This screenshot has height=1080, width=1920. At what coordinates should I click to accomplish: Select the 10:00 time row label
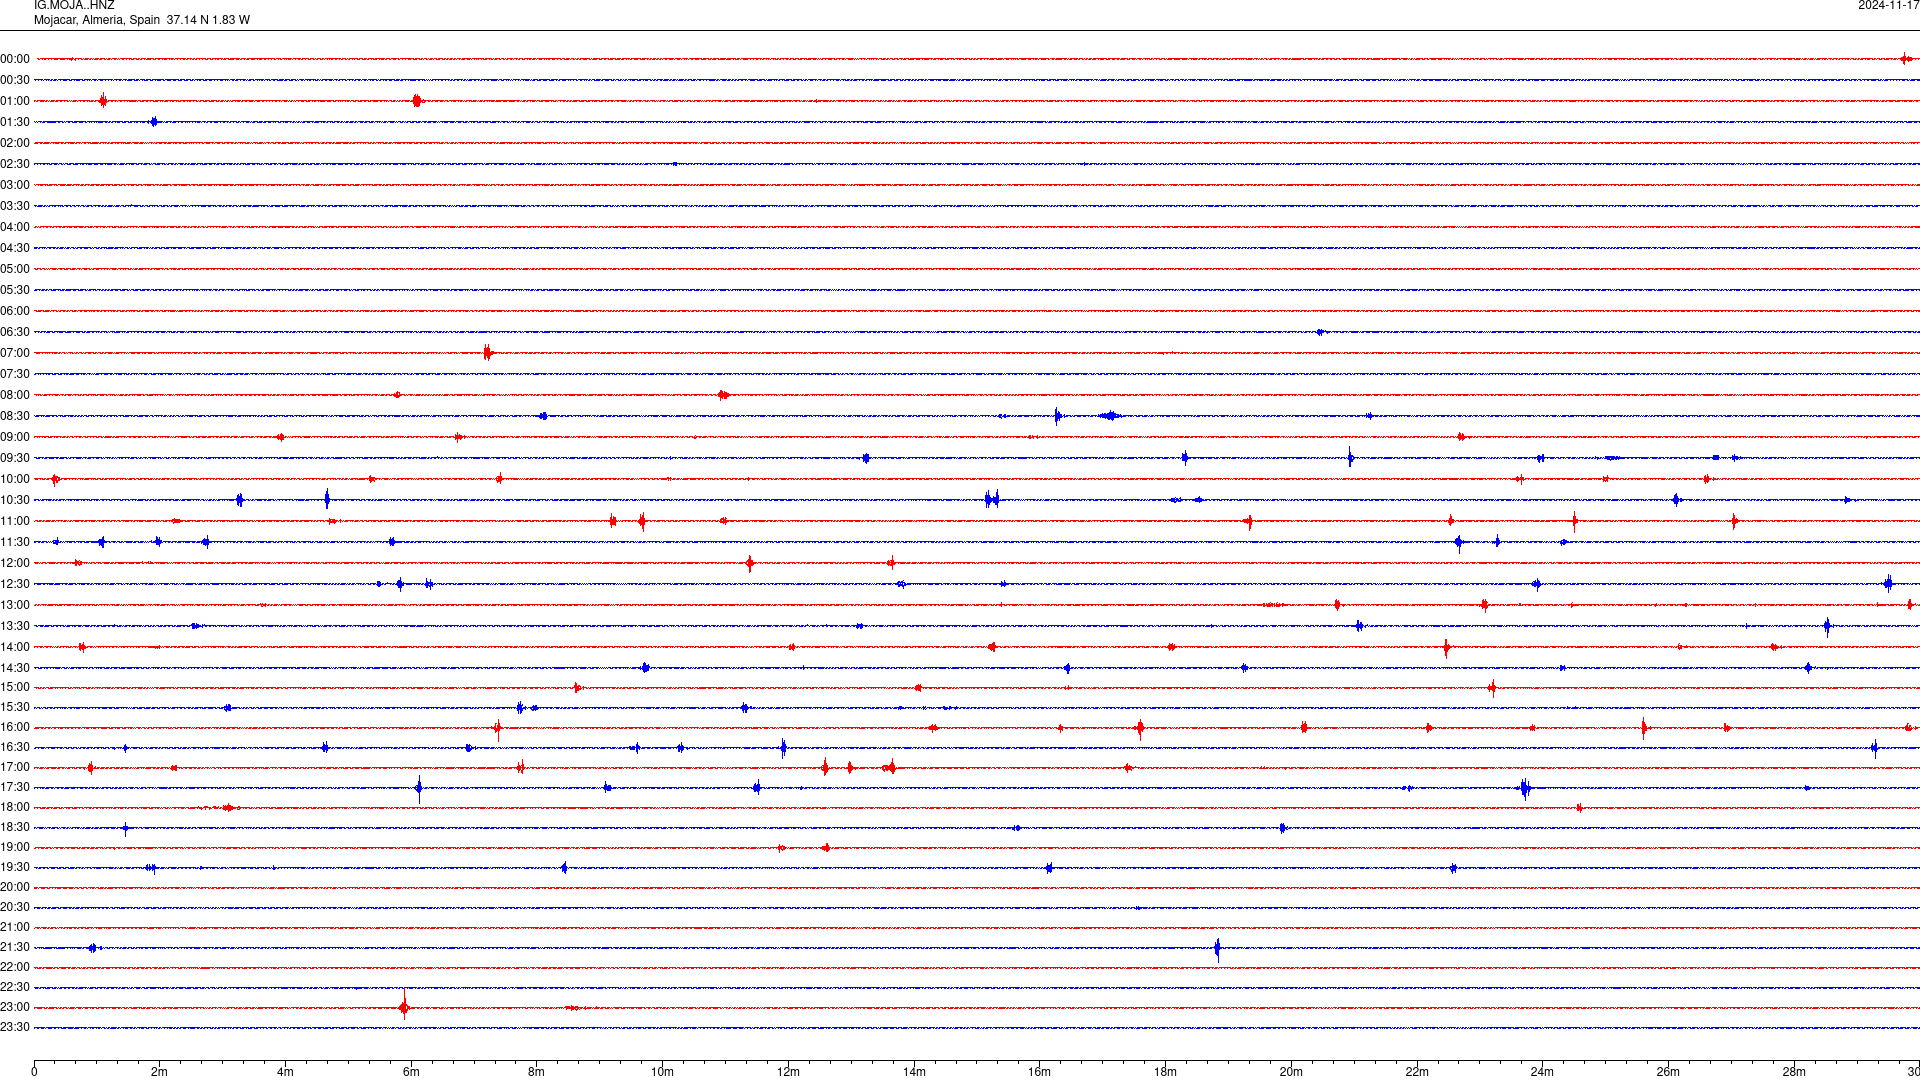pyautogui.click(x=15, y=479)
